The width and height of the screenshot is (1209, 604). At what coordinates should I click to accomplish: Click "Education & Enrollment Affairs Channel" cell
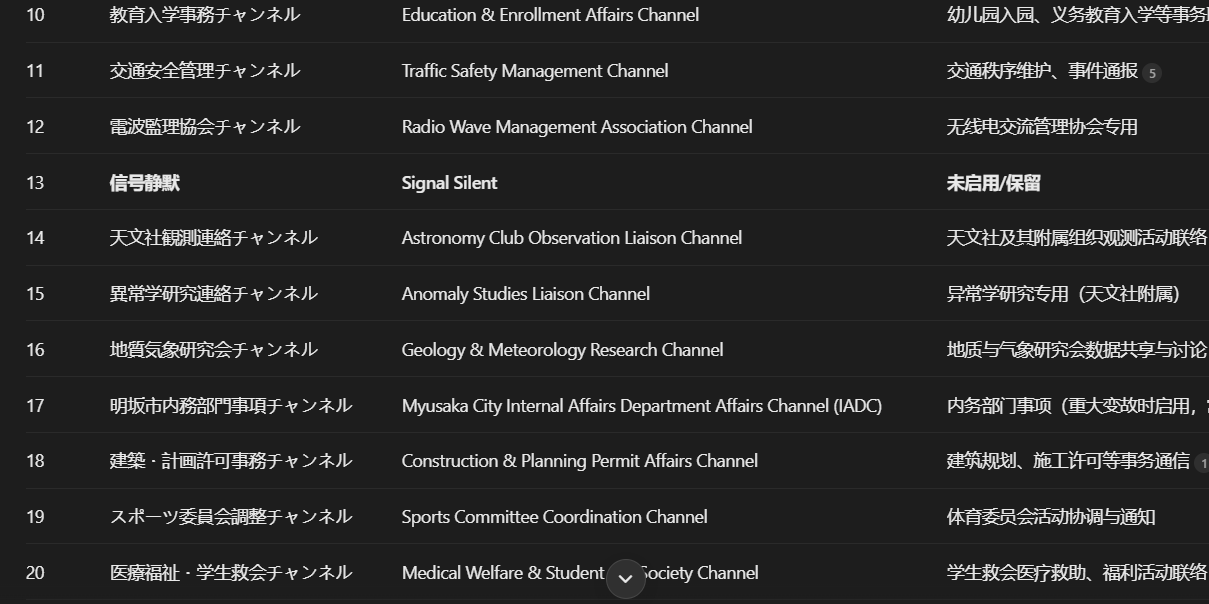pos(550,15)
